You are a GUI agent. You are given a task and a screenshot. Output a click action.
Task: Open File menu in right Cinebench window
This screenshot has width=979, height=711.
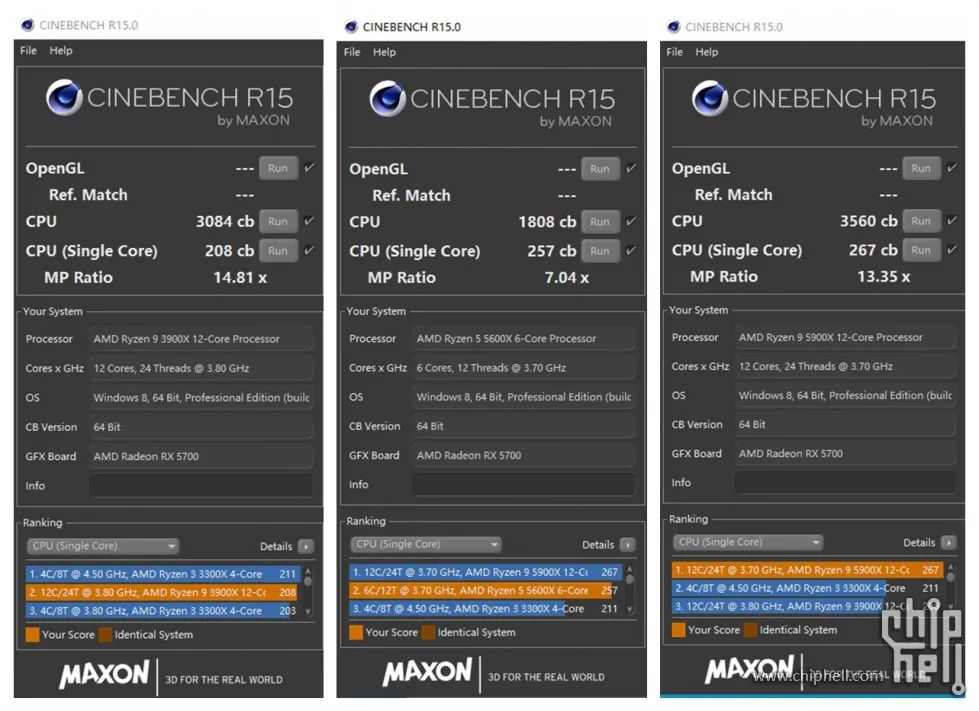pyautogui.click(x=674, y=52)
